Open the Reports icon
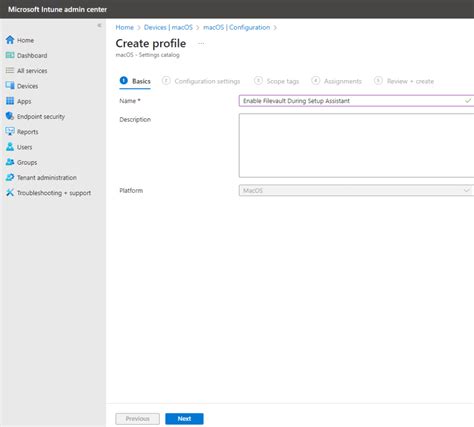474x427 pixels. [10, 132]
